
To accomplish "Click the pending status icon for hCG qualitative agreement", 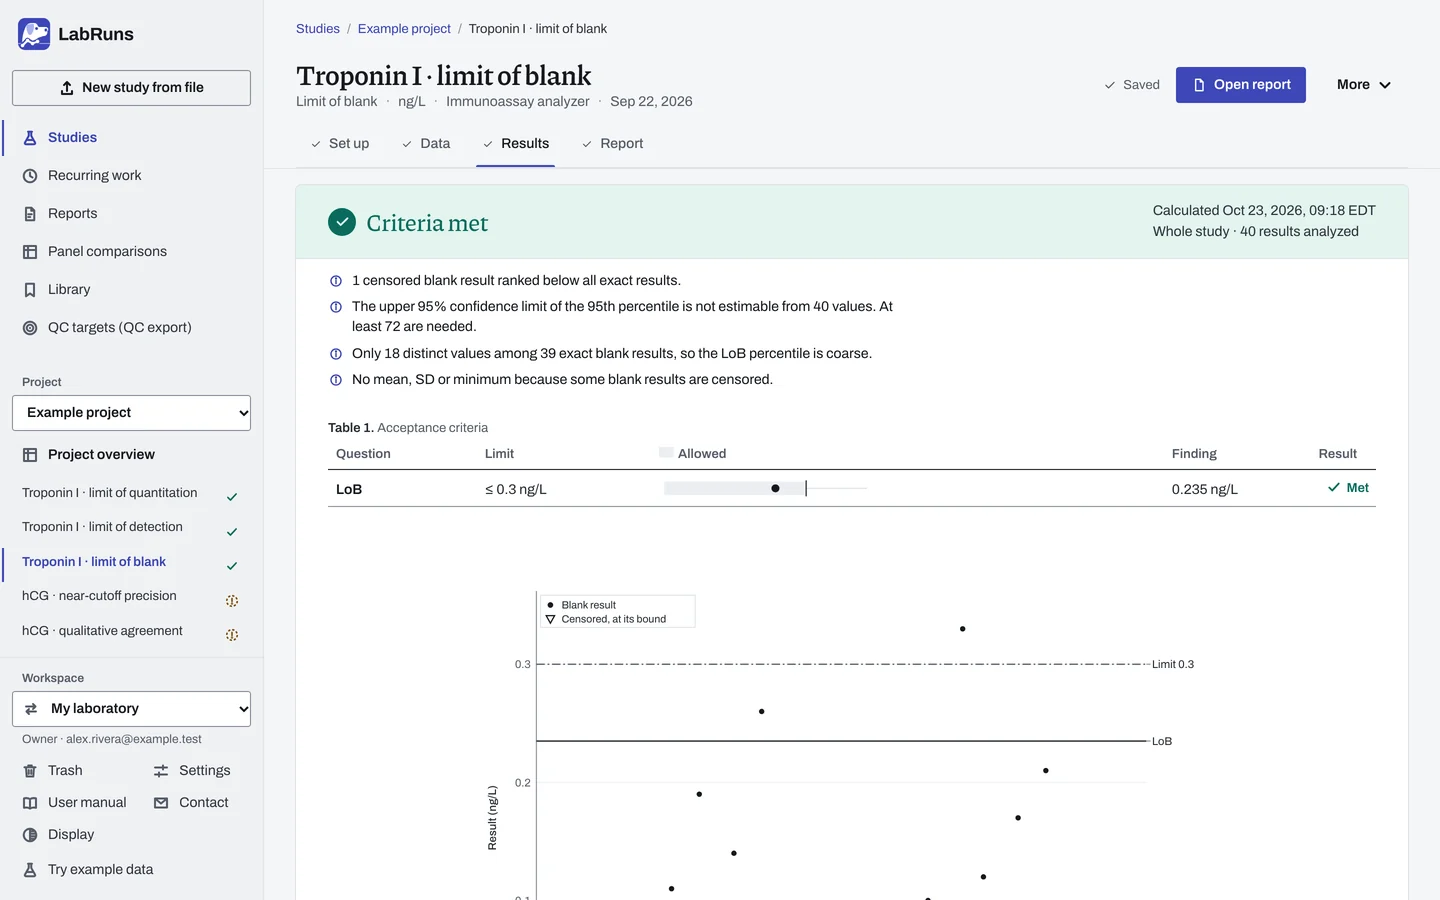I will point(232,635).
